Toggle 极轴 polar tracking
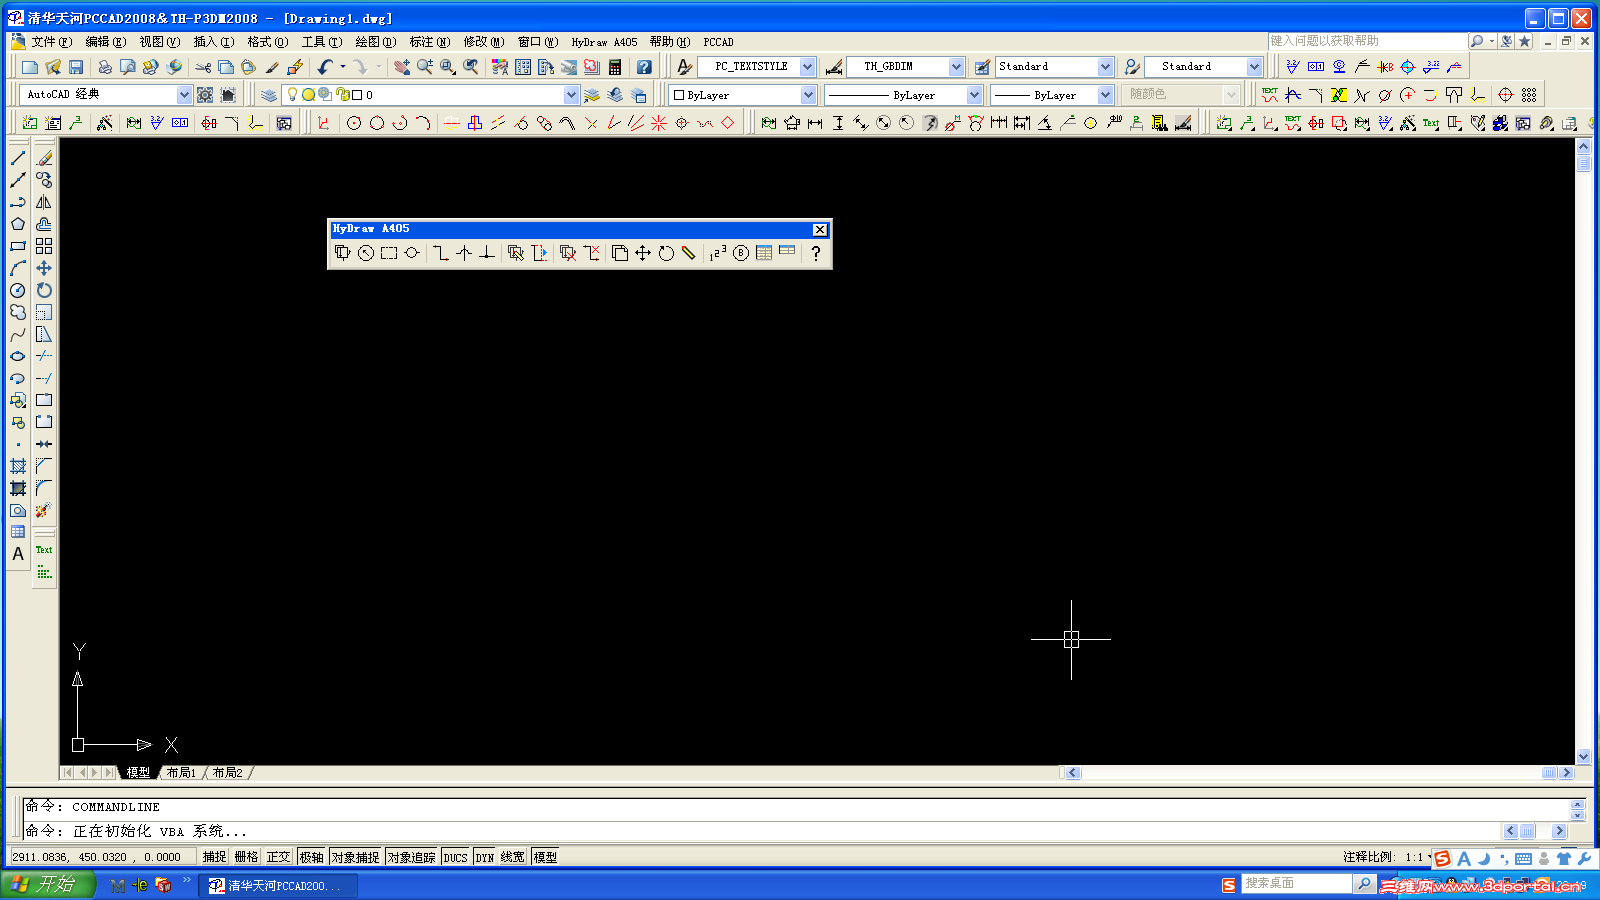1600x900 pixels. (x=312, y=857)
